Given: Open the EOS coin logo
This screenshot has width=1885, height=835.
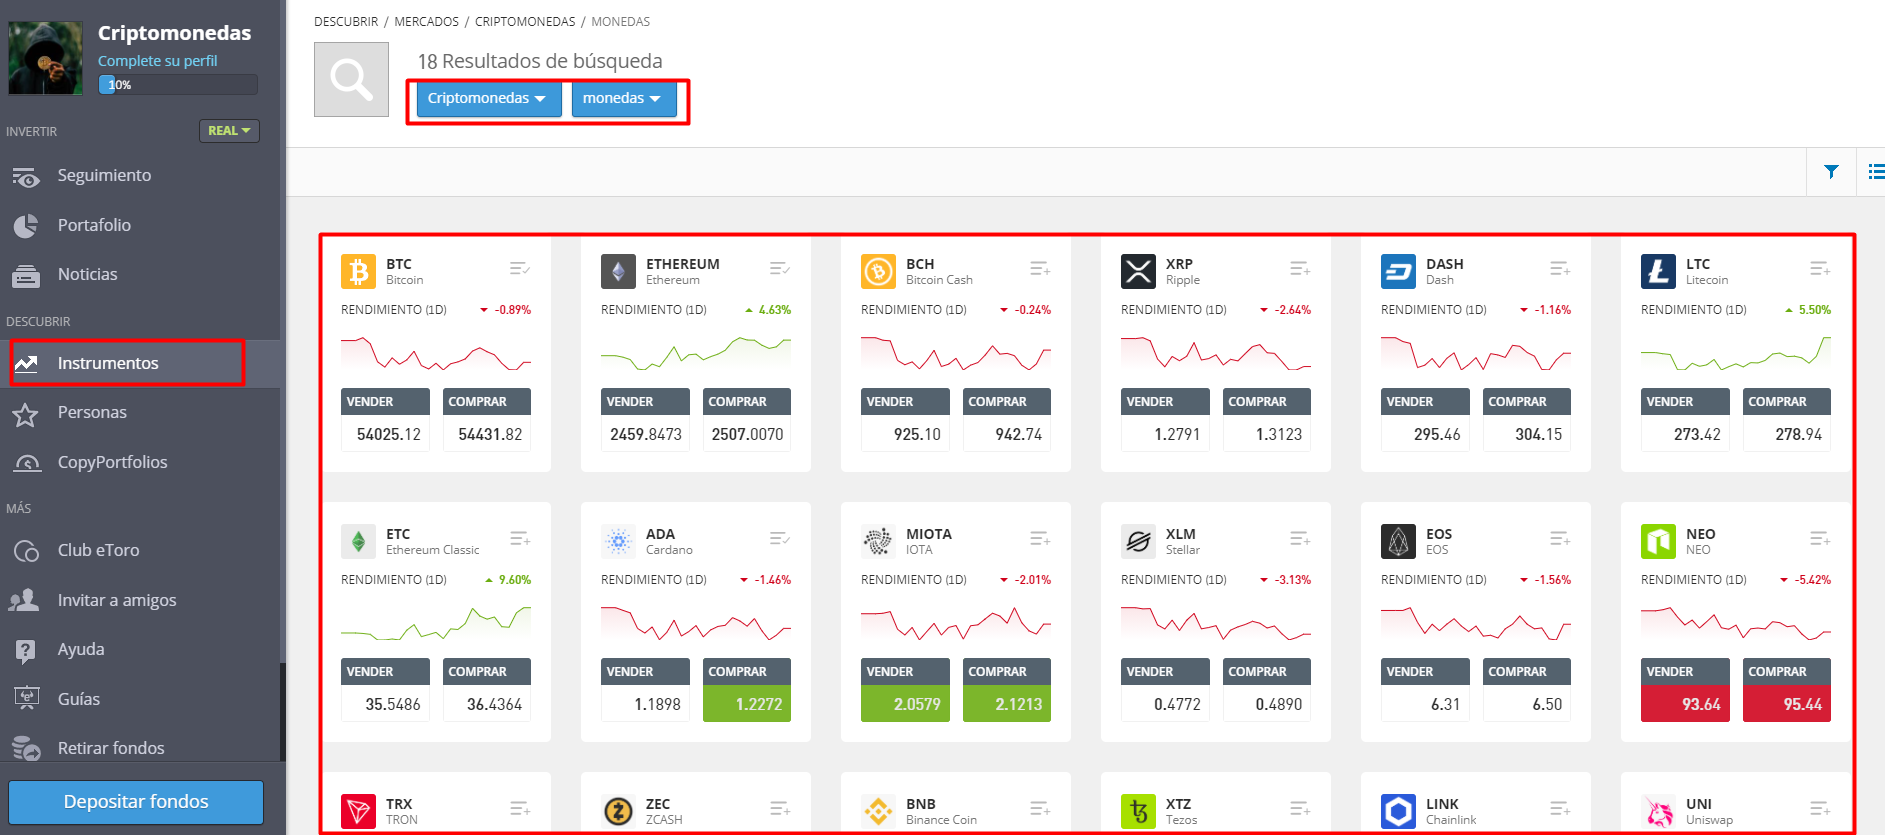Looking at the screenshot, I should coord(1398,541).
